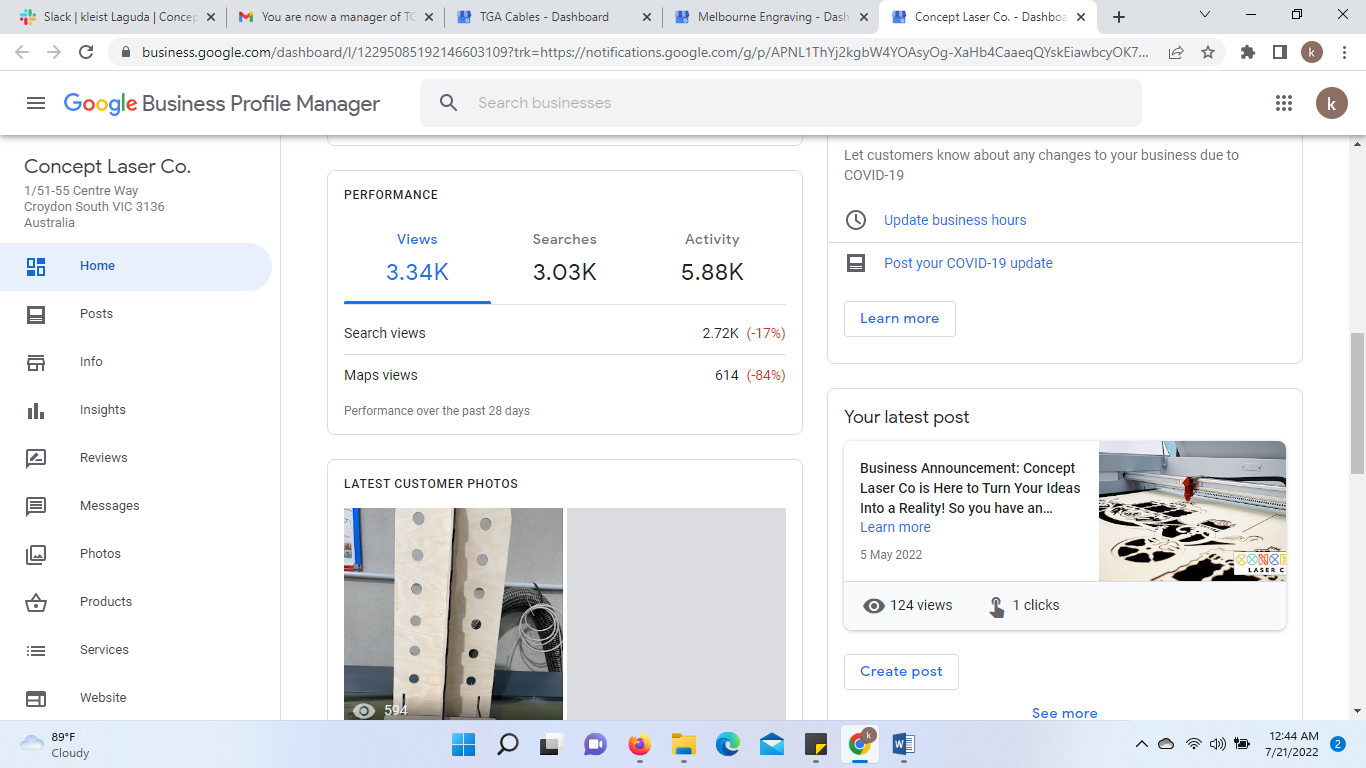Bookmark this page with the star icon

point(1208,52)
